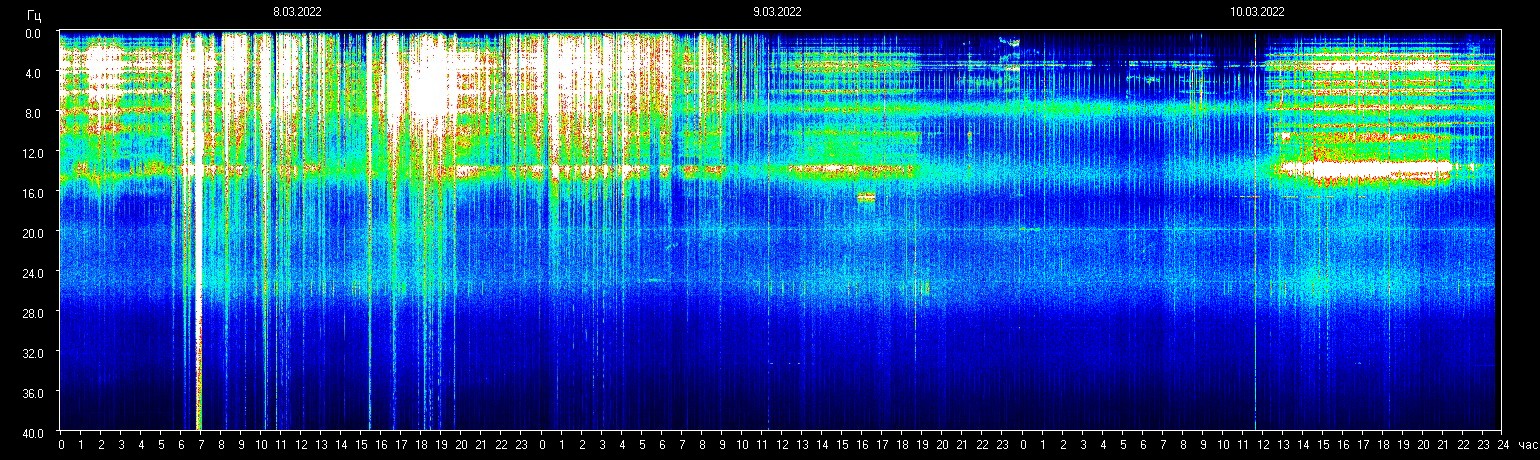The width and height of the screenshot is (1540, 460).
Task: Select the 0.0 frequency axis label
Action: pyautogui.click(x=32, y=33)
